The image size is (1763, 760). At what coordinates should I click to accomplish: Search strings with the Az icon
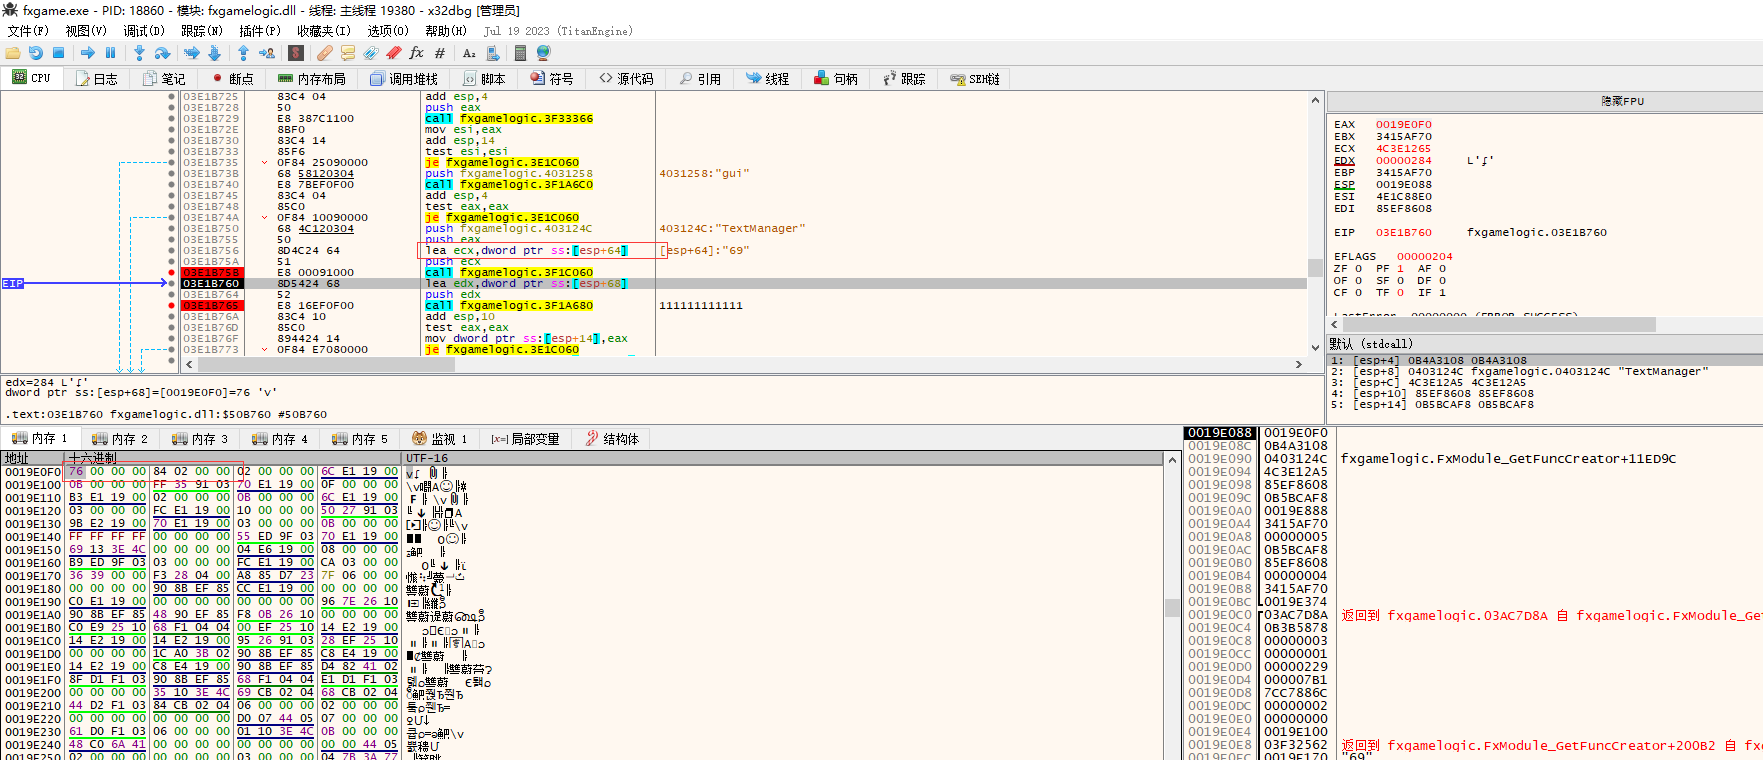click(469, 53)
